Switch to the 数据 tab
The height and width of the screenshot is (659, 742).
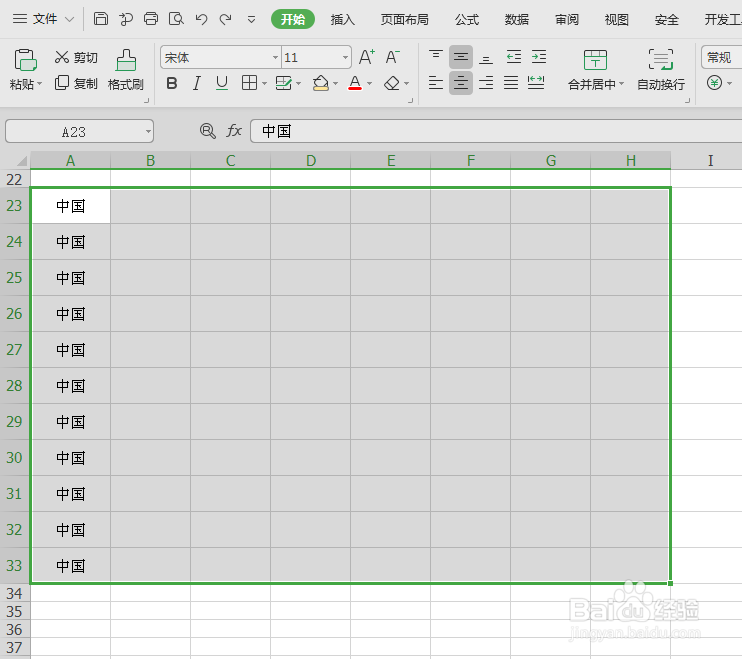pyautogui.click(x=517, y=19)
